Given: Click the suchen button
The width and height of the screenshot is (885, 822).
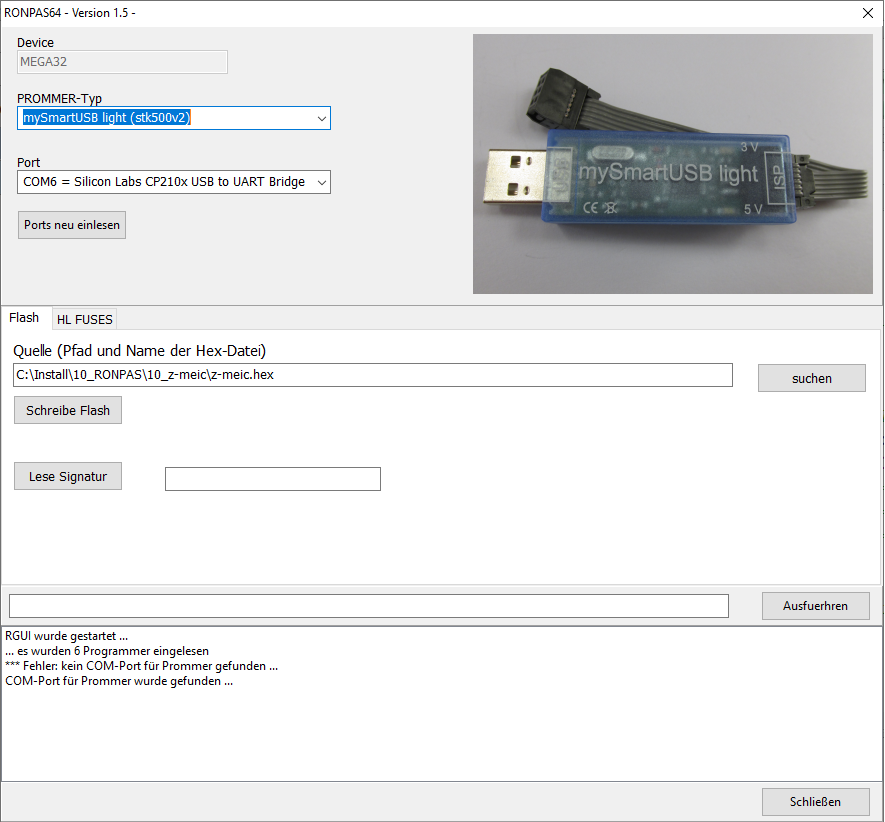Looking at the screenshot, I should click(x=812, y=378).
